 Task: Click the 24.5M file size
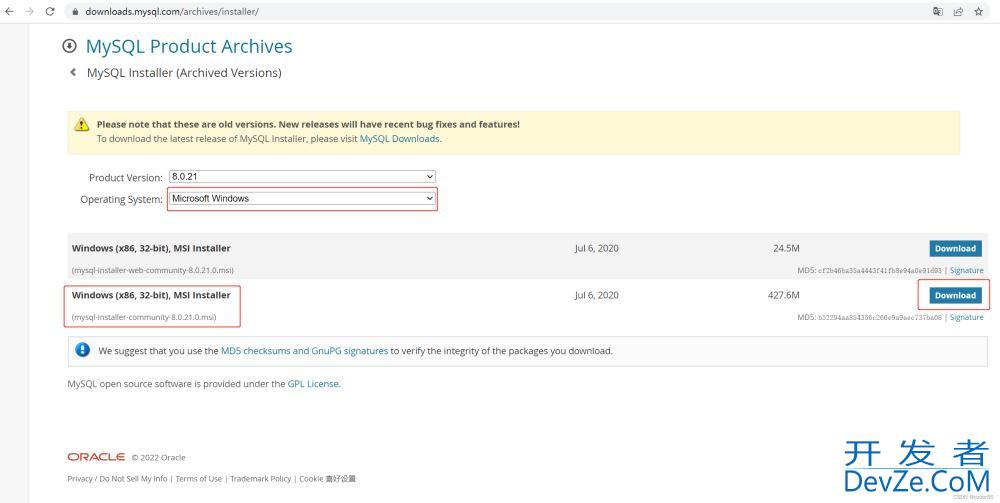click(786, 249)
